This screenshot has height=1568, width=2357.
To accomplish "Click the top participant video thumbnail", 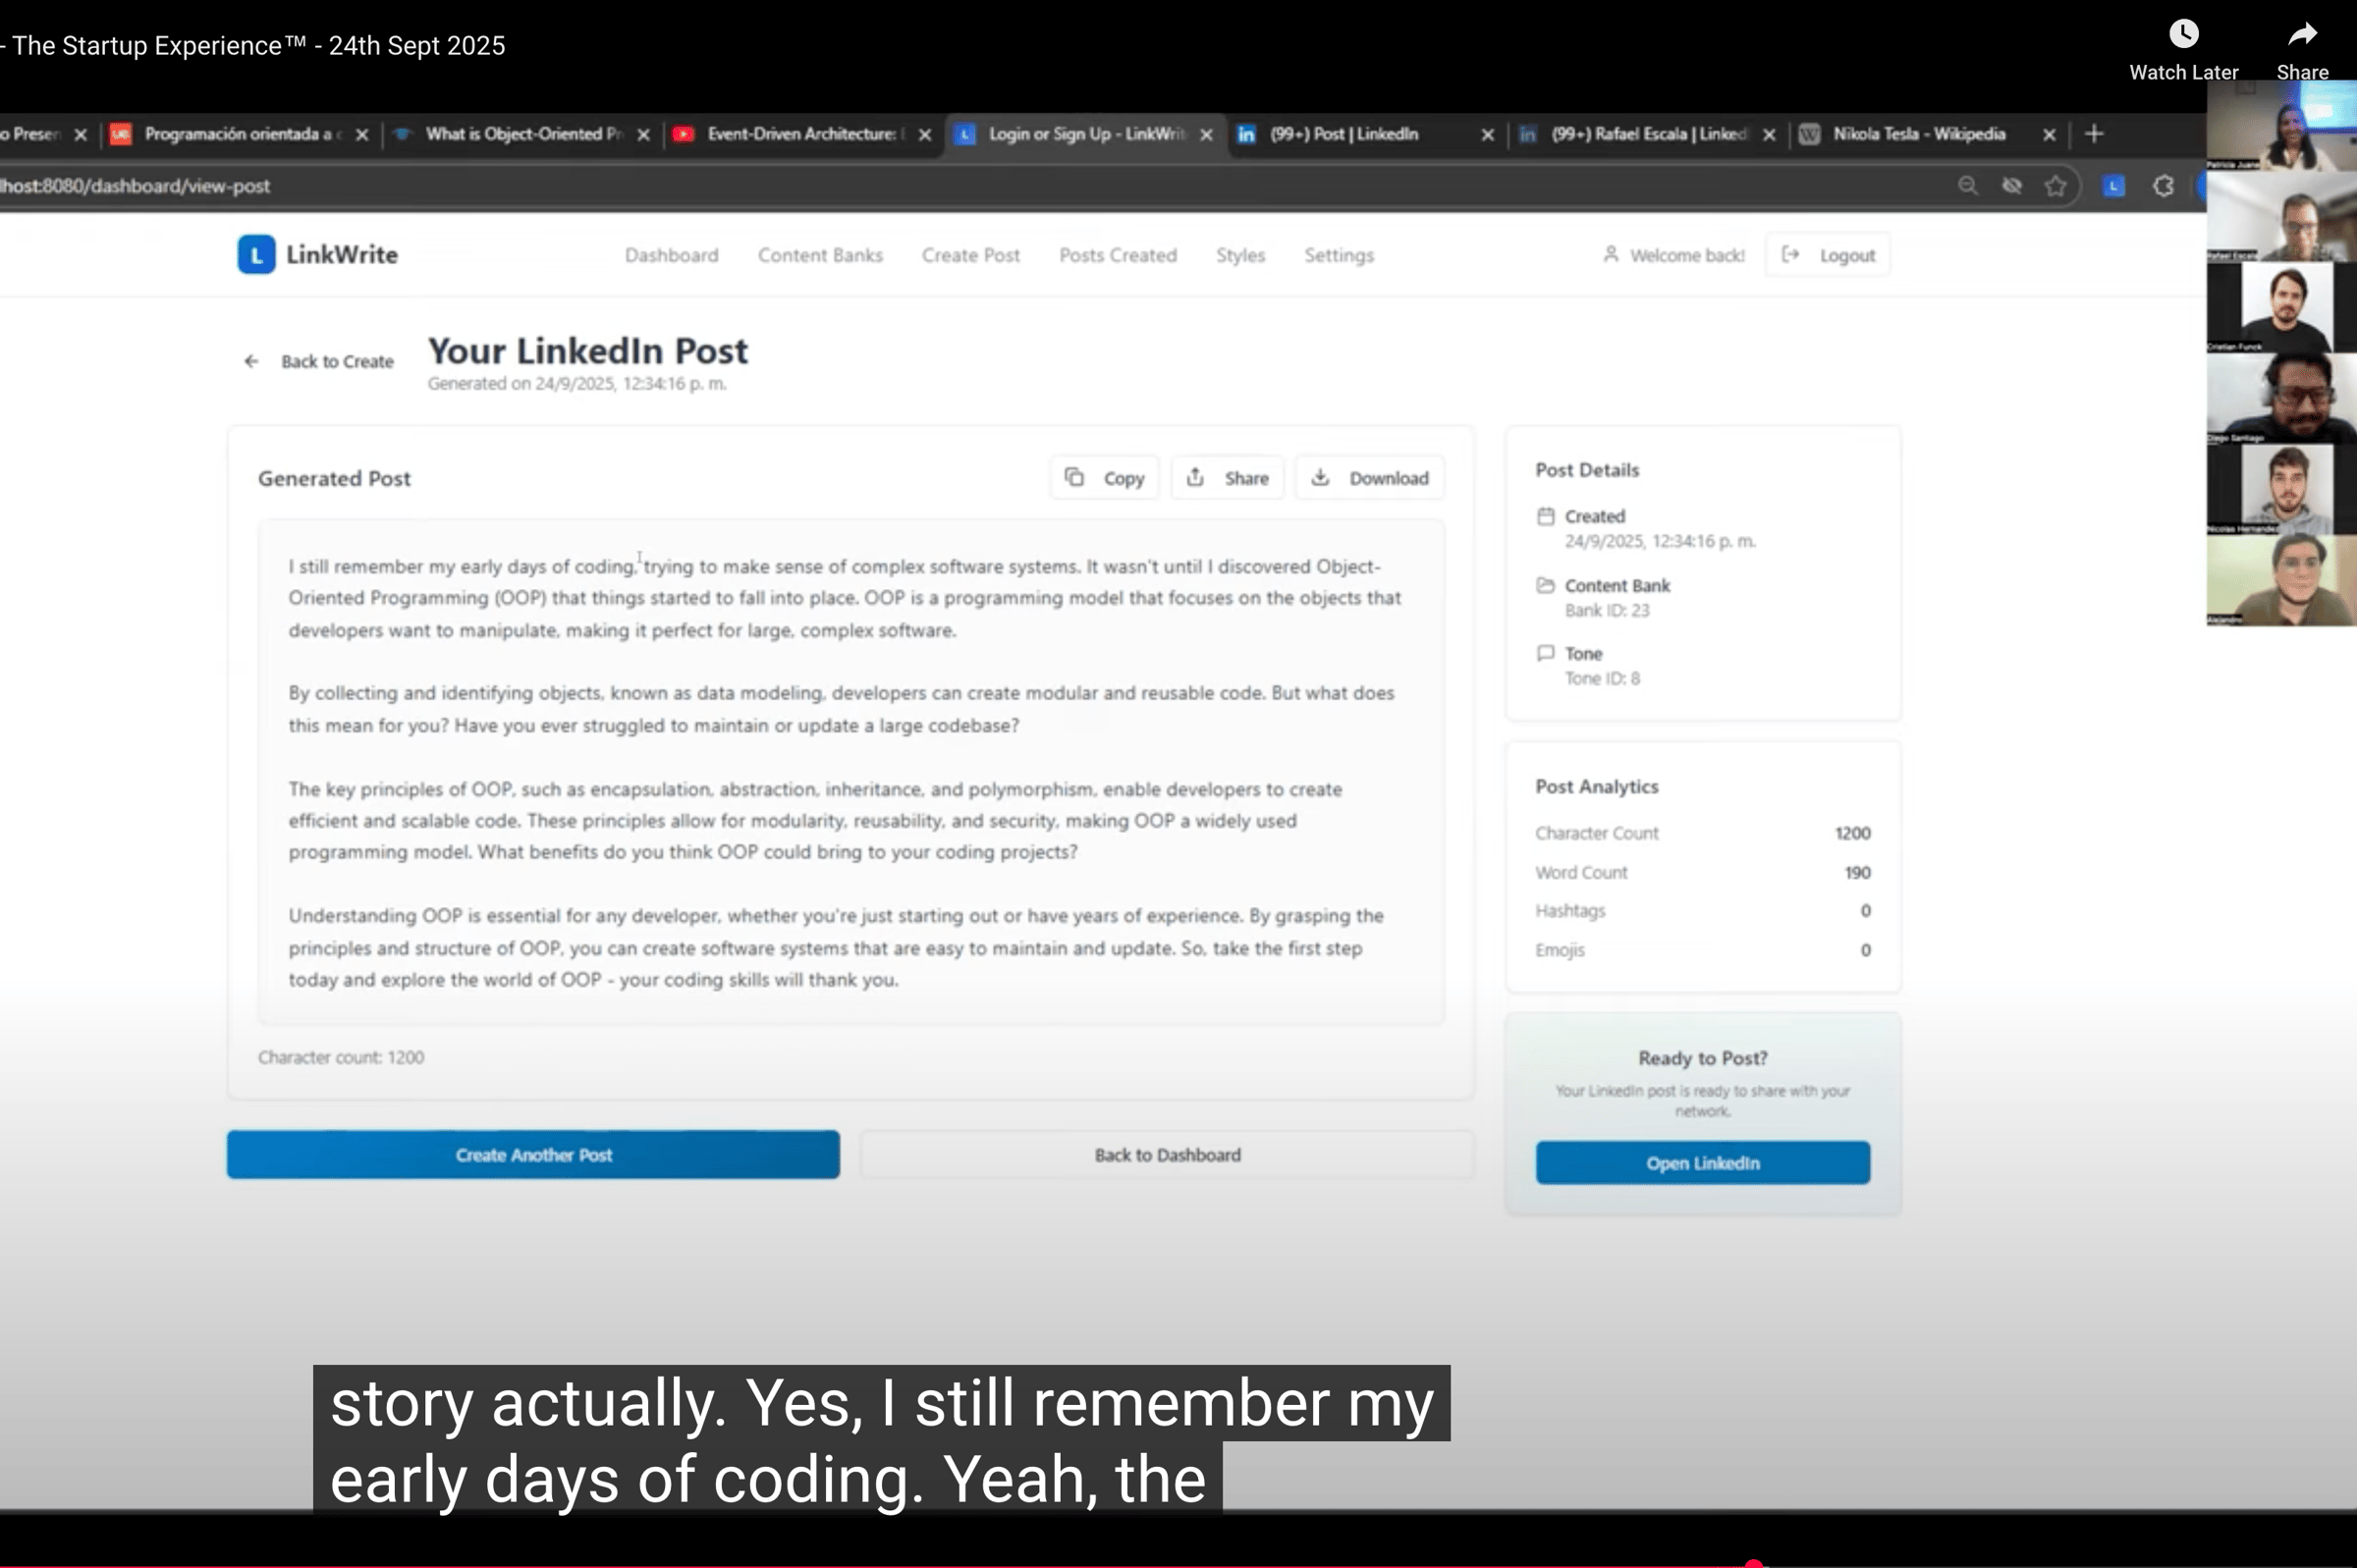I will pyautogui.click(x=2281, y=126).
